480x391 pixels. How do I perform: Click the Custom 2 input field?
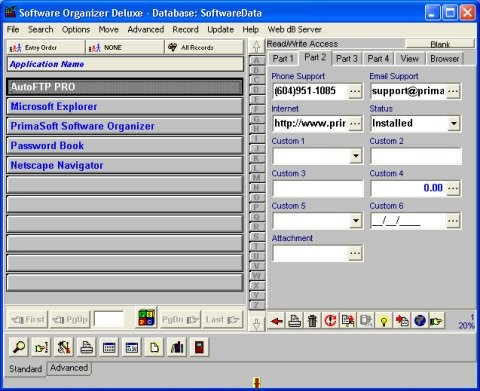pyautogui.click(x=416, y=156)
